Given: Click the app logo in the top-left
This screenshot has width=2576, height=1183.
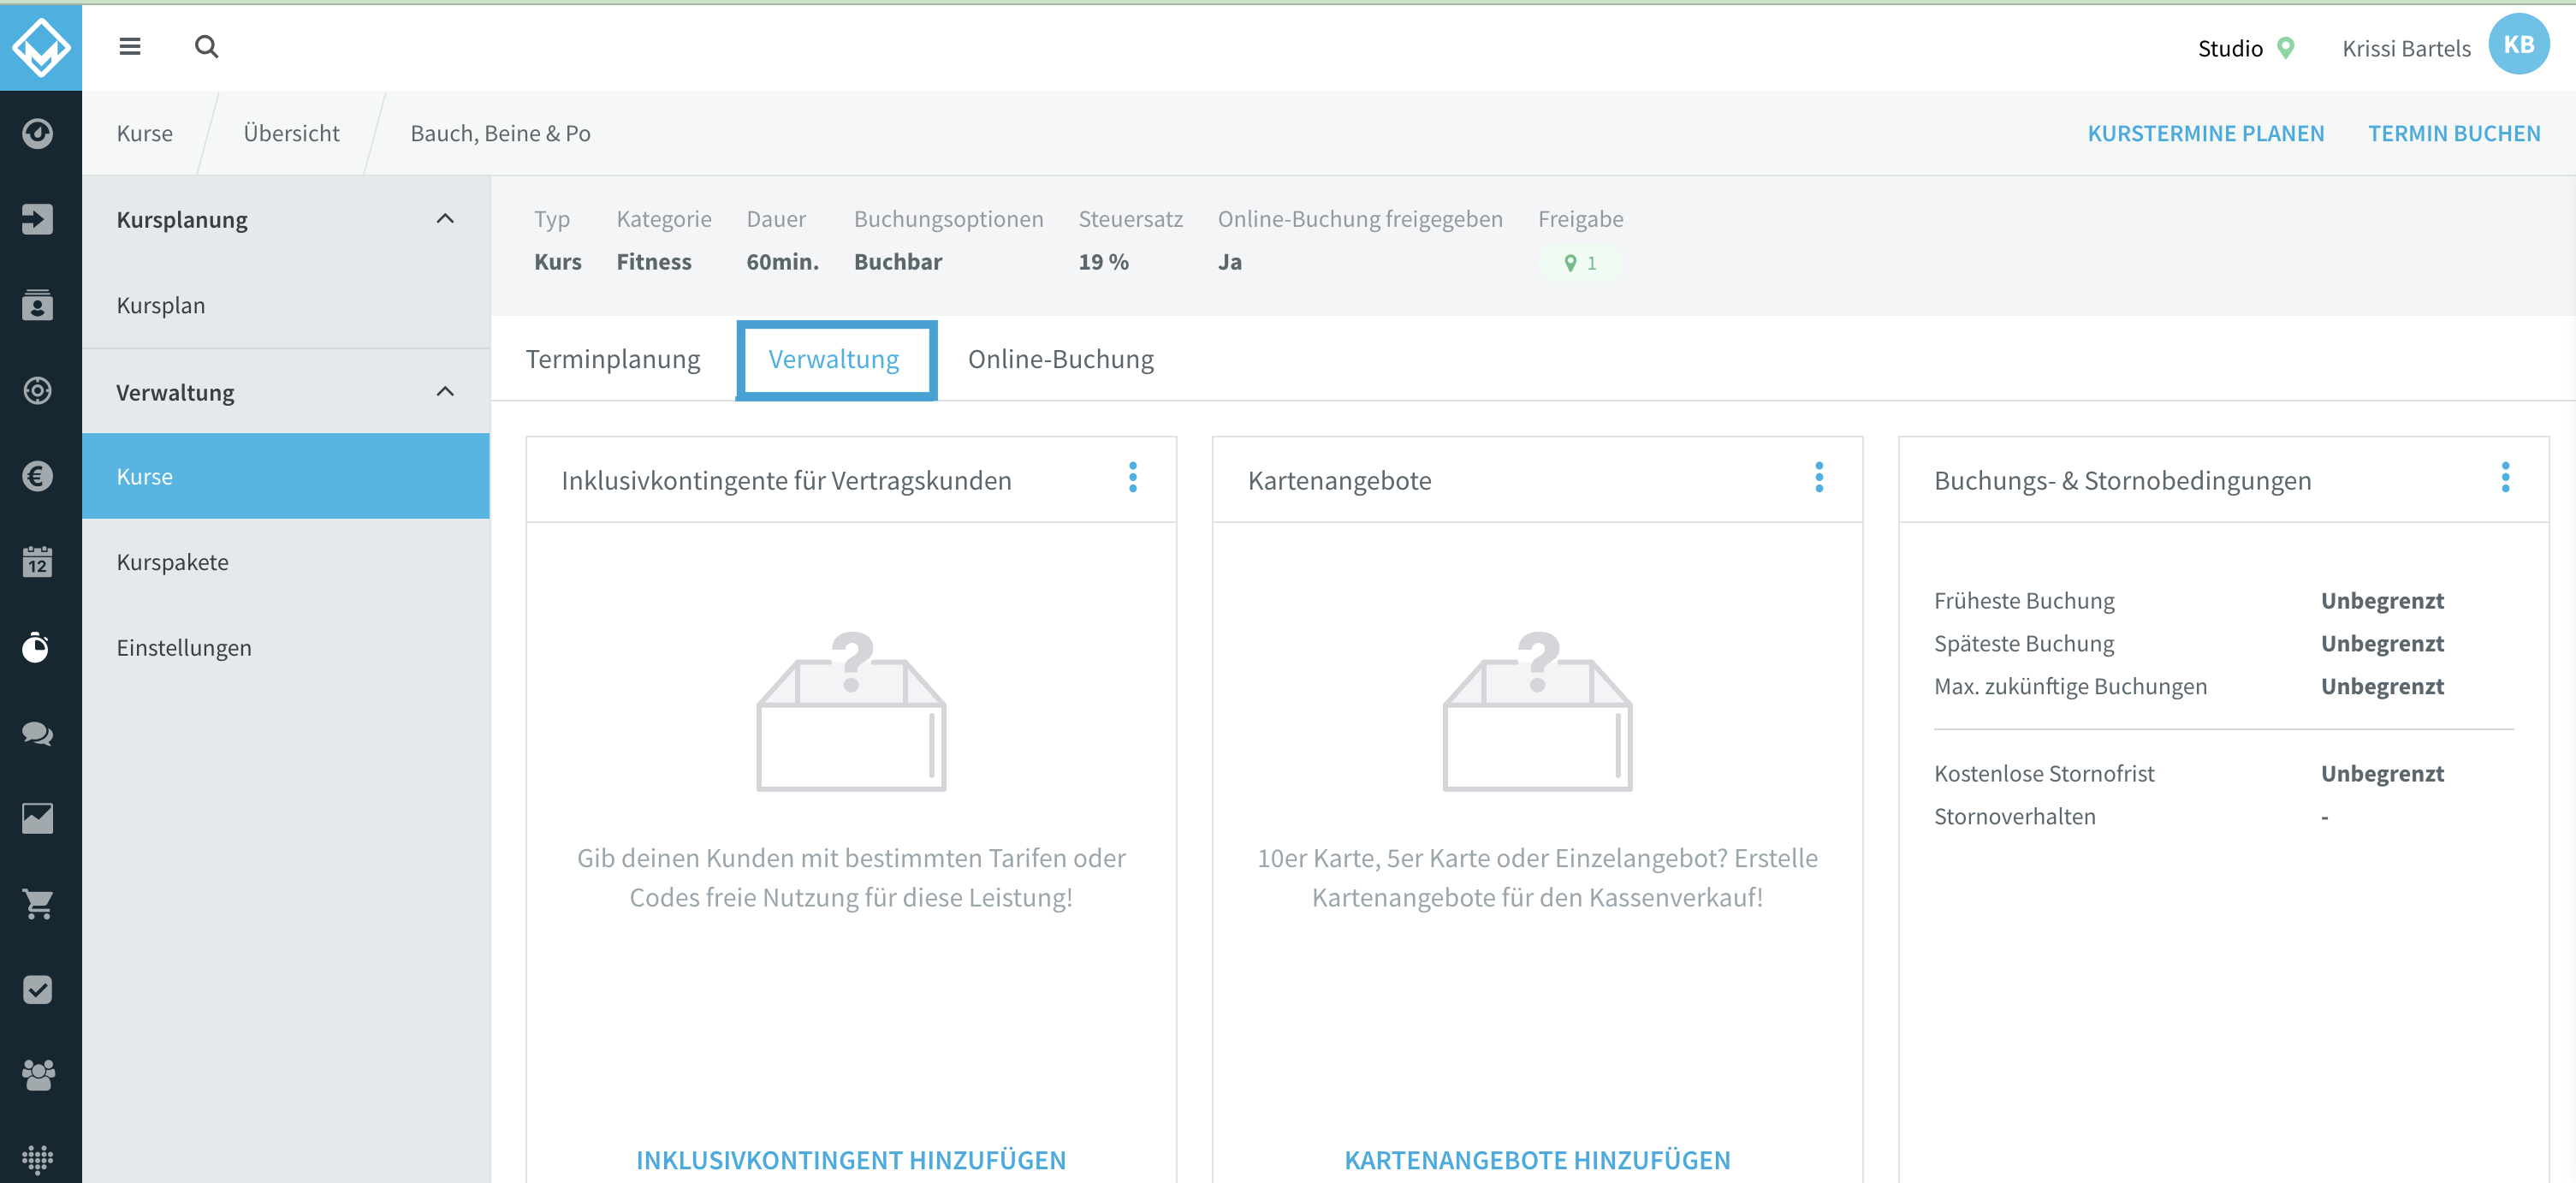Looking at the screenshot, I should [41, 47].
